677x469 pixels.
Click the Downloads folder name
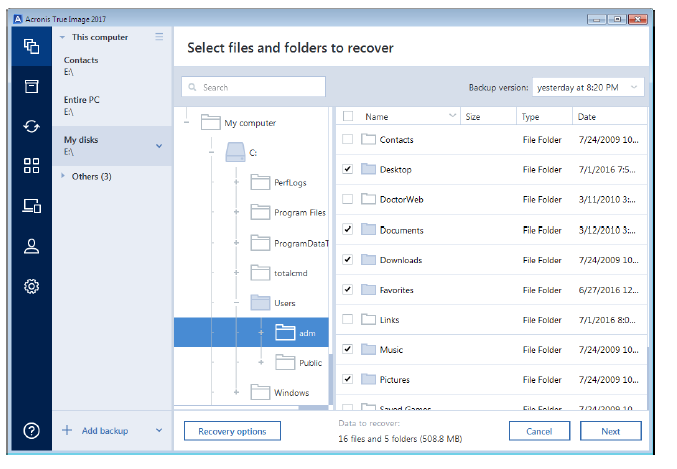(401, 260)
